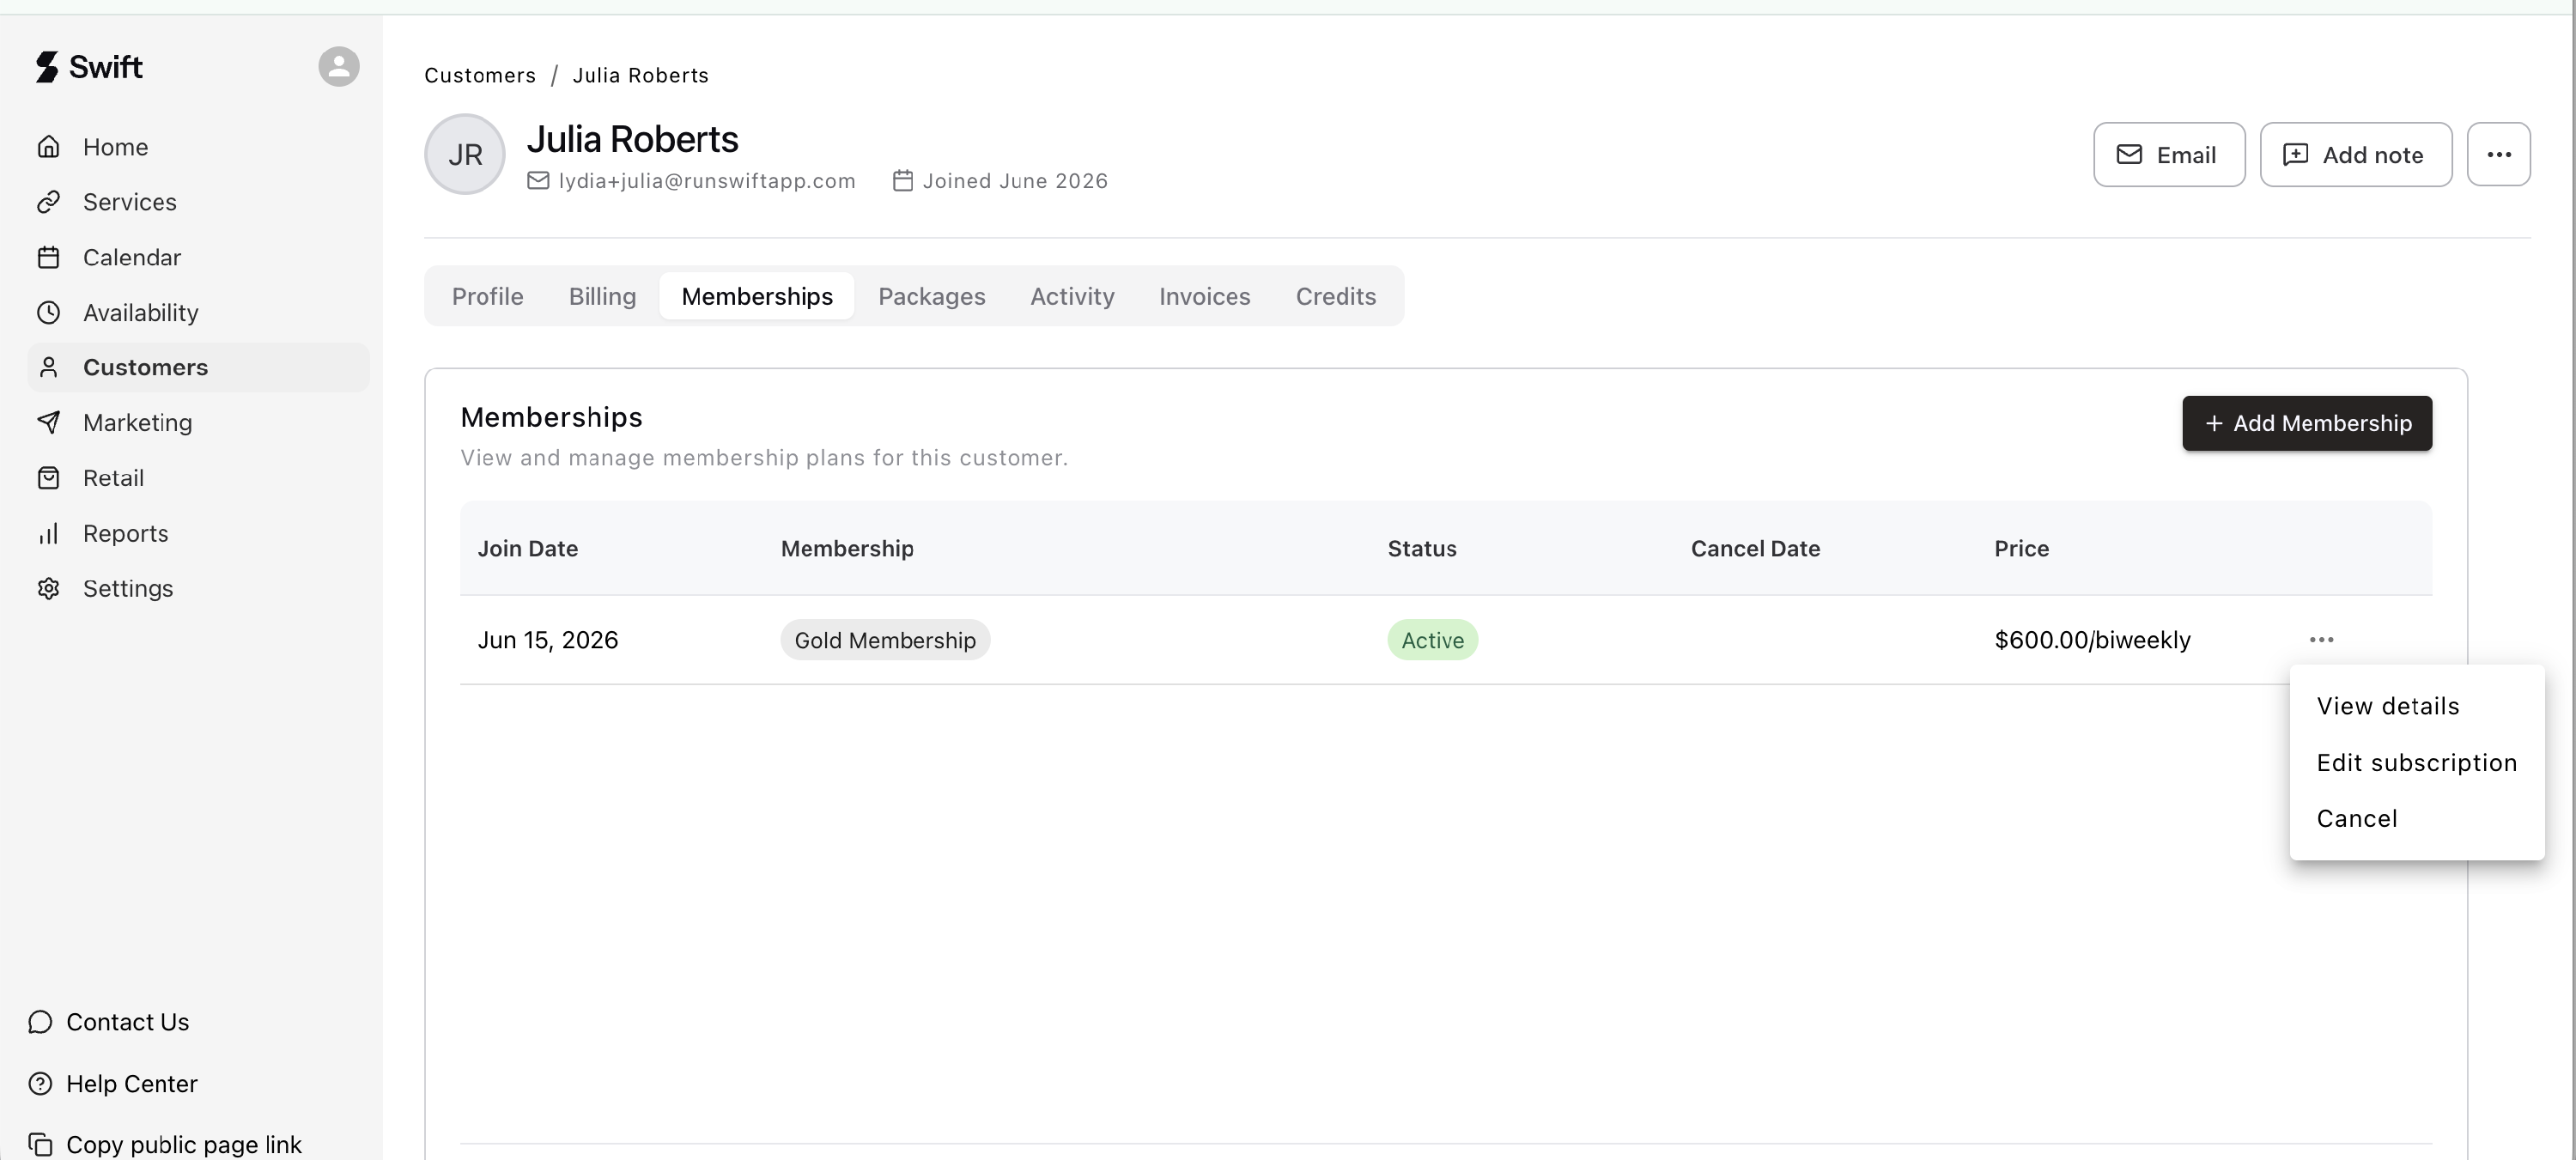Viewport: 2576px width, 1160px height.
Task: Open the Activity tab
Action: click(1072, 296)
